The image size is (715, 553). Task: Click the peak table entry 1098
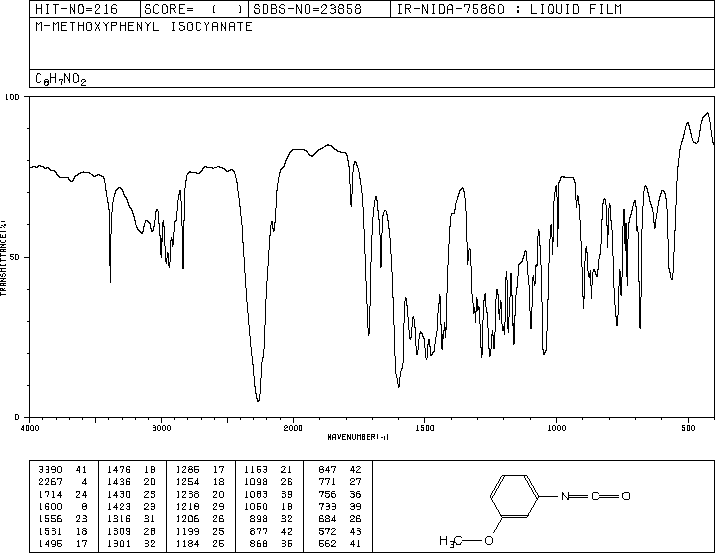pos(256,482)
